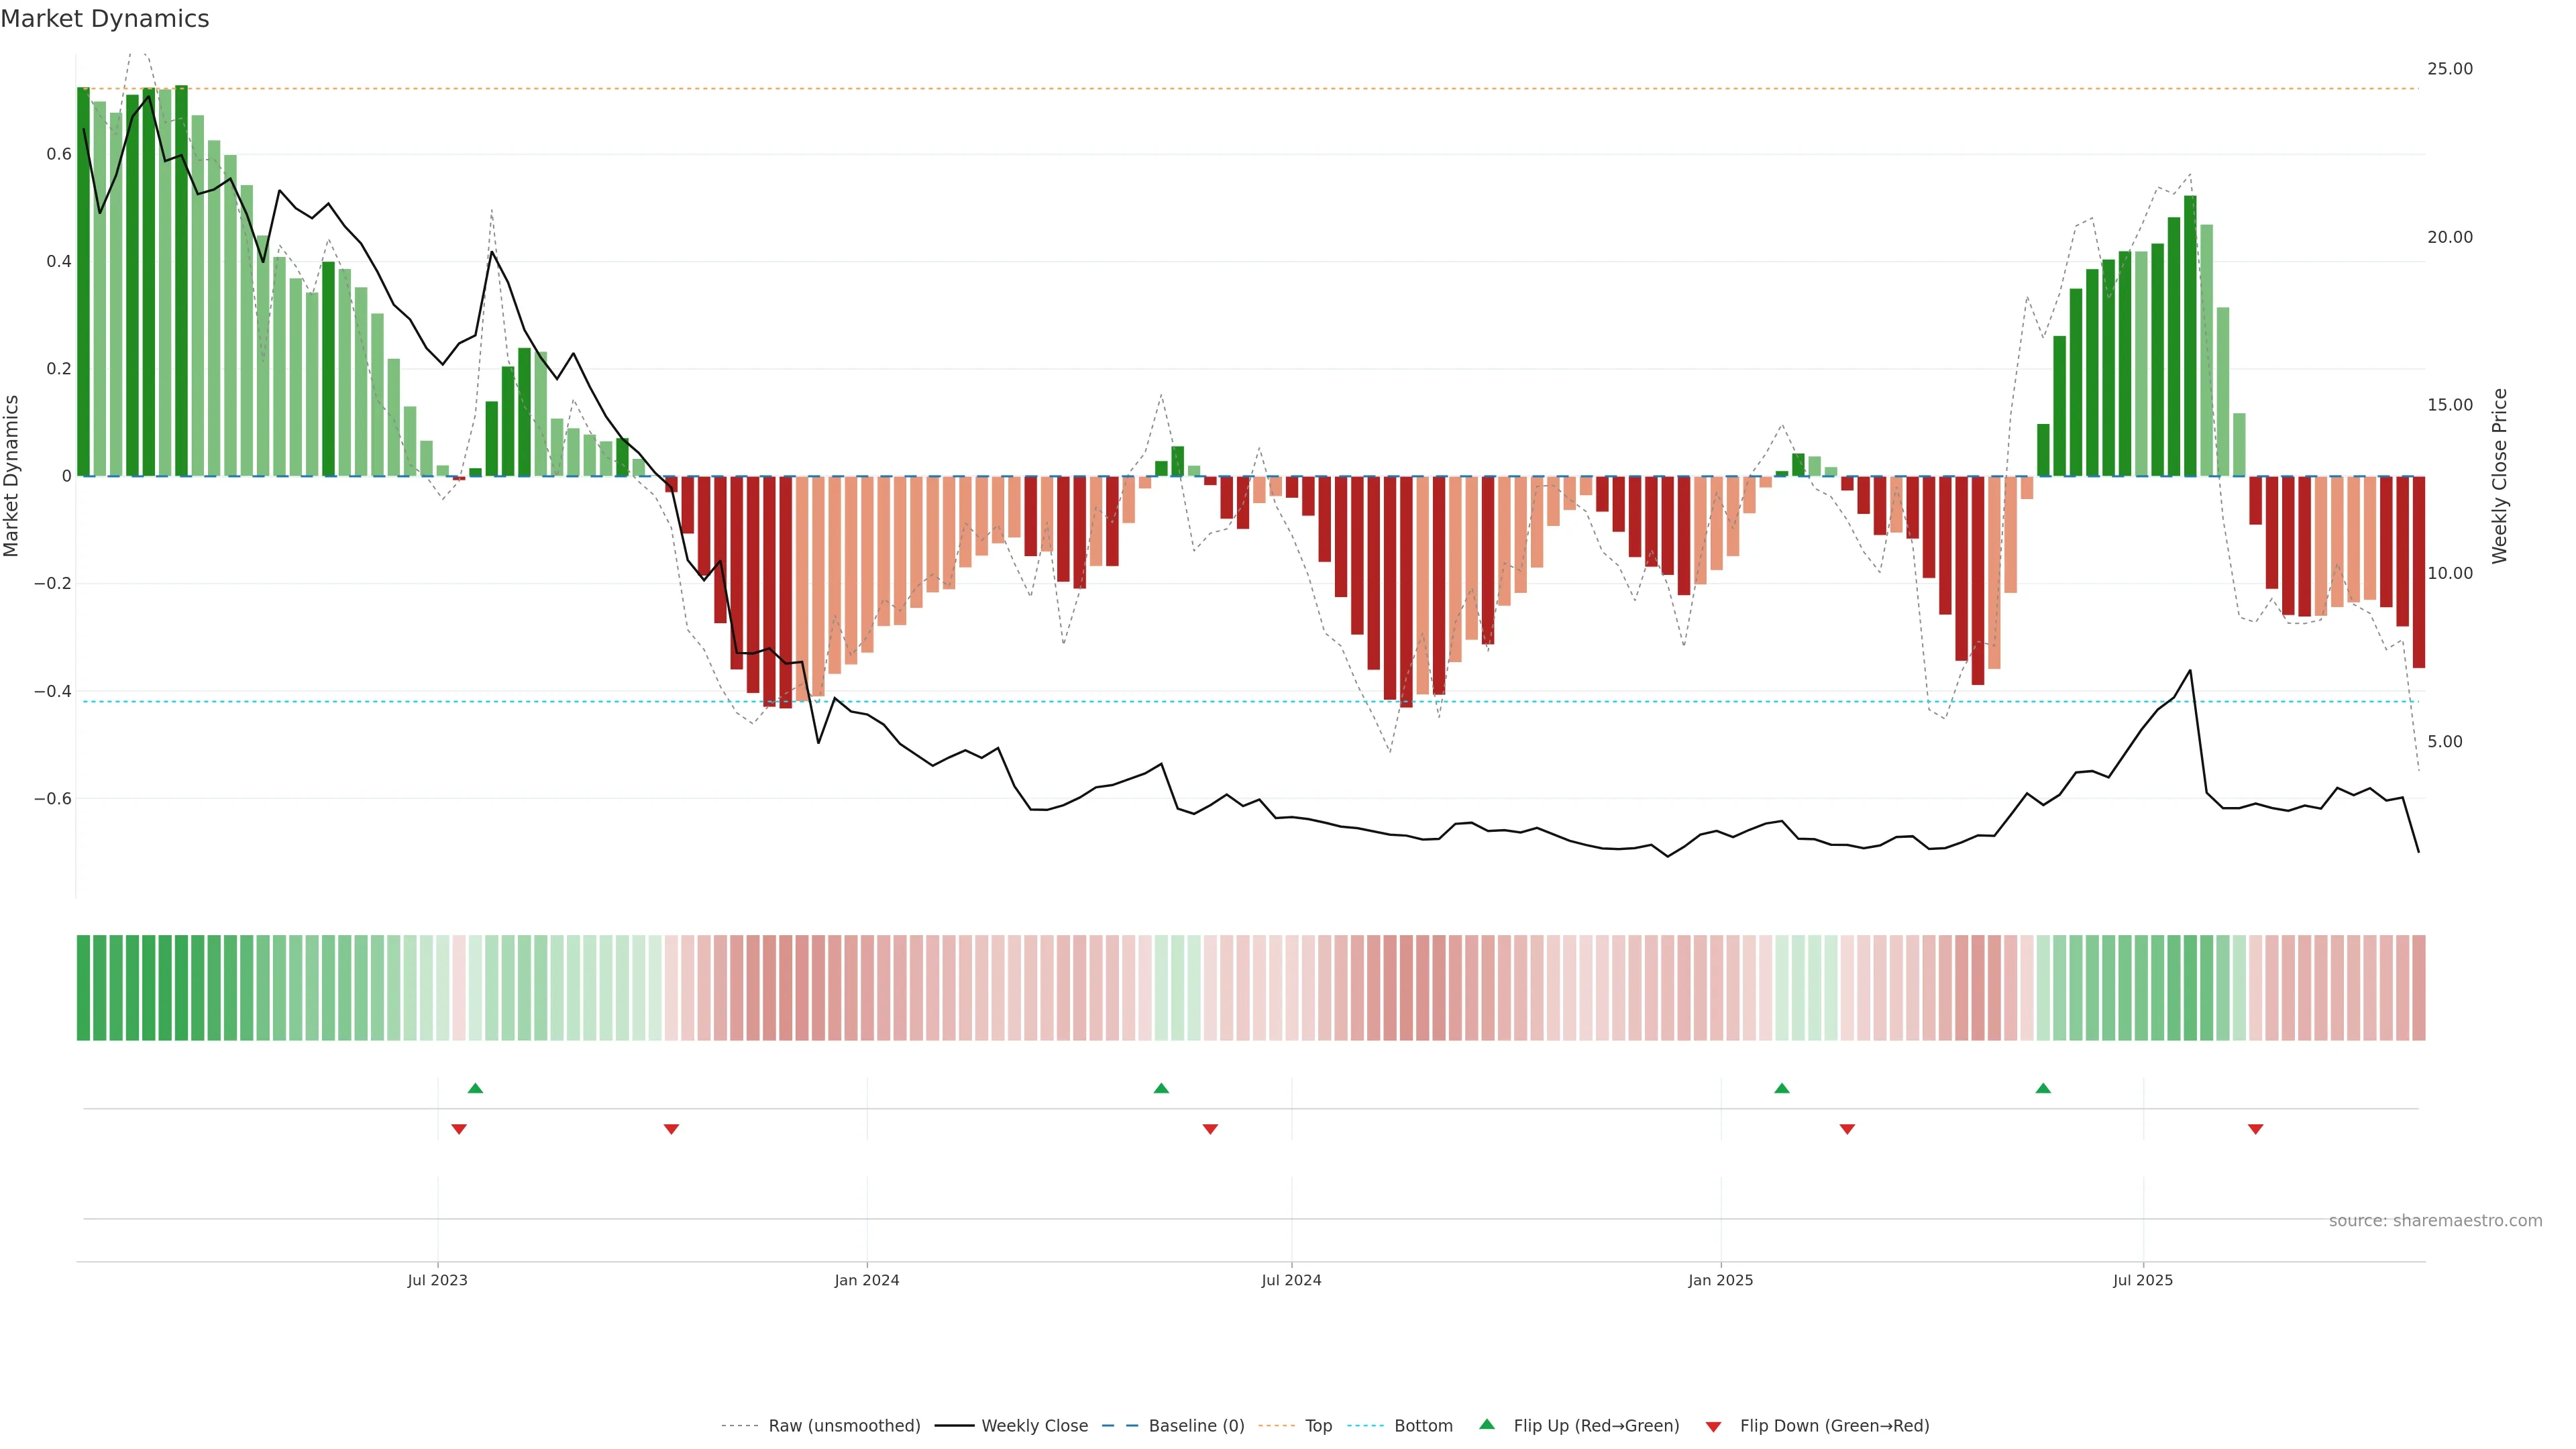Viewport: 2576px width, 1449px height.
Task: Click the green flip-up triangle just before Jul 2025
Action: coord(2043,1088)
